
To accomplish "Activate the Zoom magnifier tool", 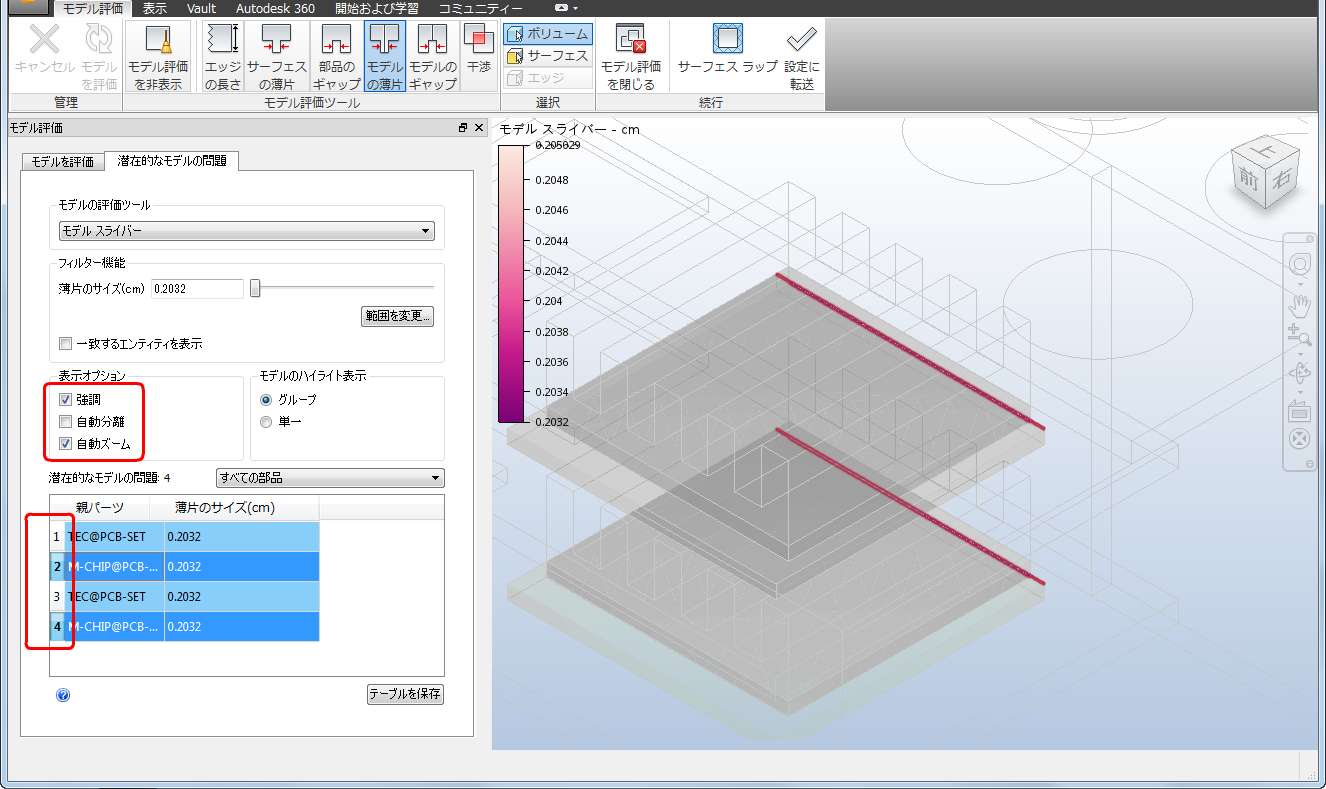I will 1300,335.
